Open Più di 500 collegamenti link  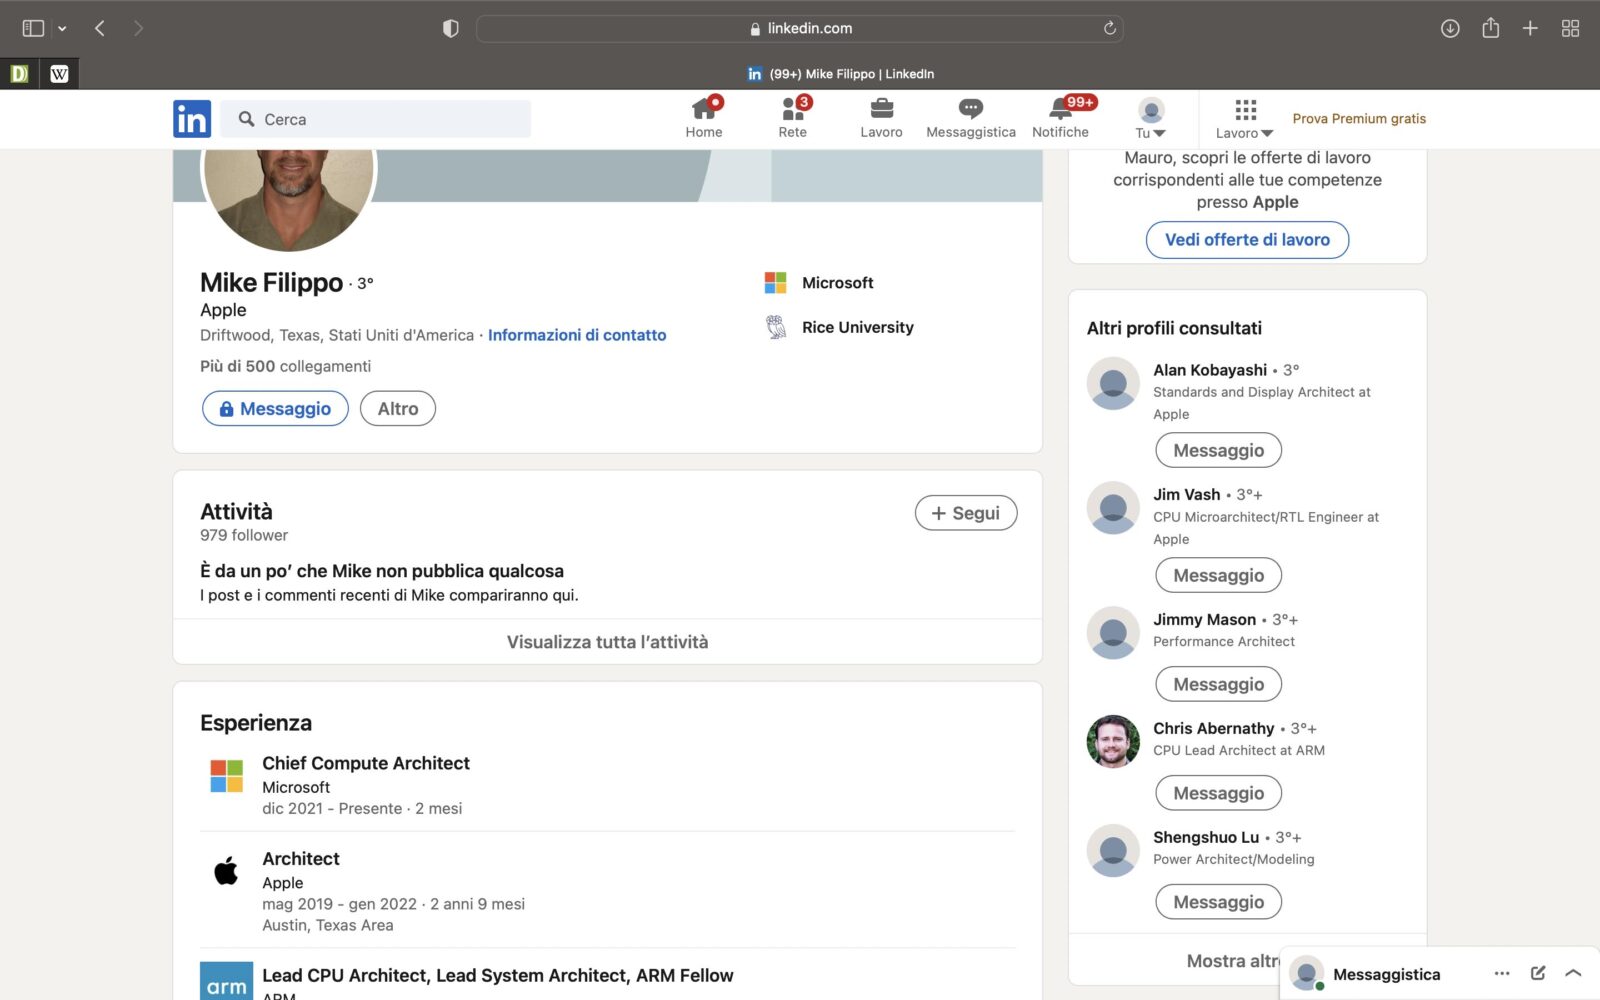click(x=285, y=366)
